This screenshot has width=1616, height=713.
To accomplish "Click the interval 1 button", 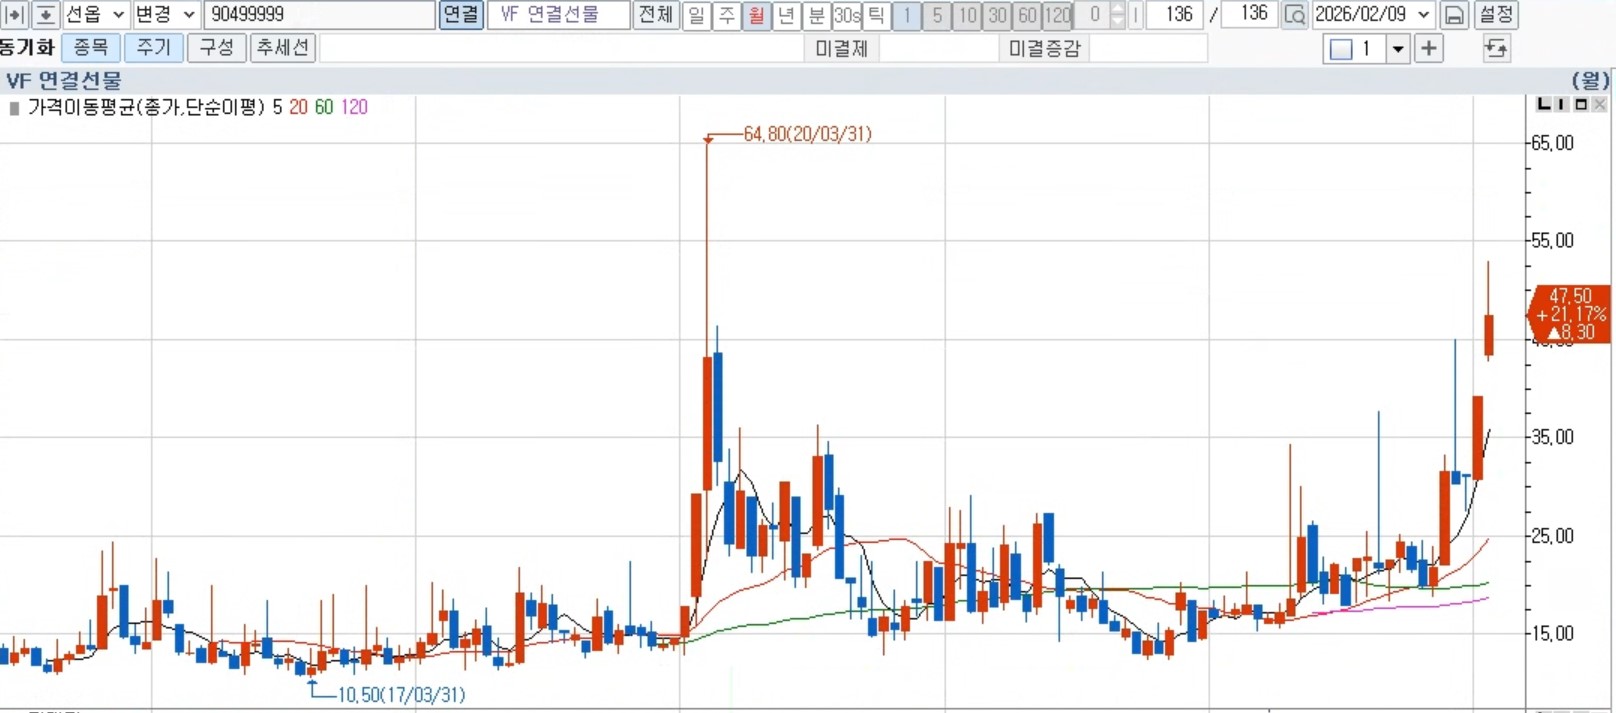I will pyautogui.click(x=907, y=15).
